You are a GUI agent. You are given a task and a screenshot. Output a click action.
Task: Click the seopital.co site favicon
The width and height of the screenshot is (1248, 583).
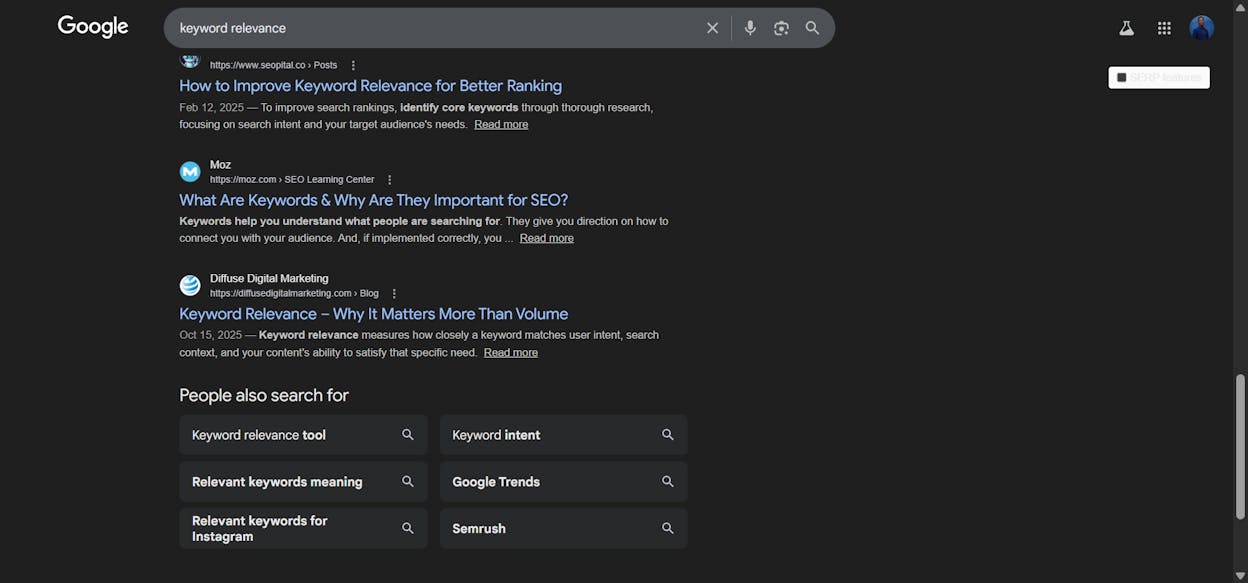coord(190,61)
